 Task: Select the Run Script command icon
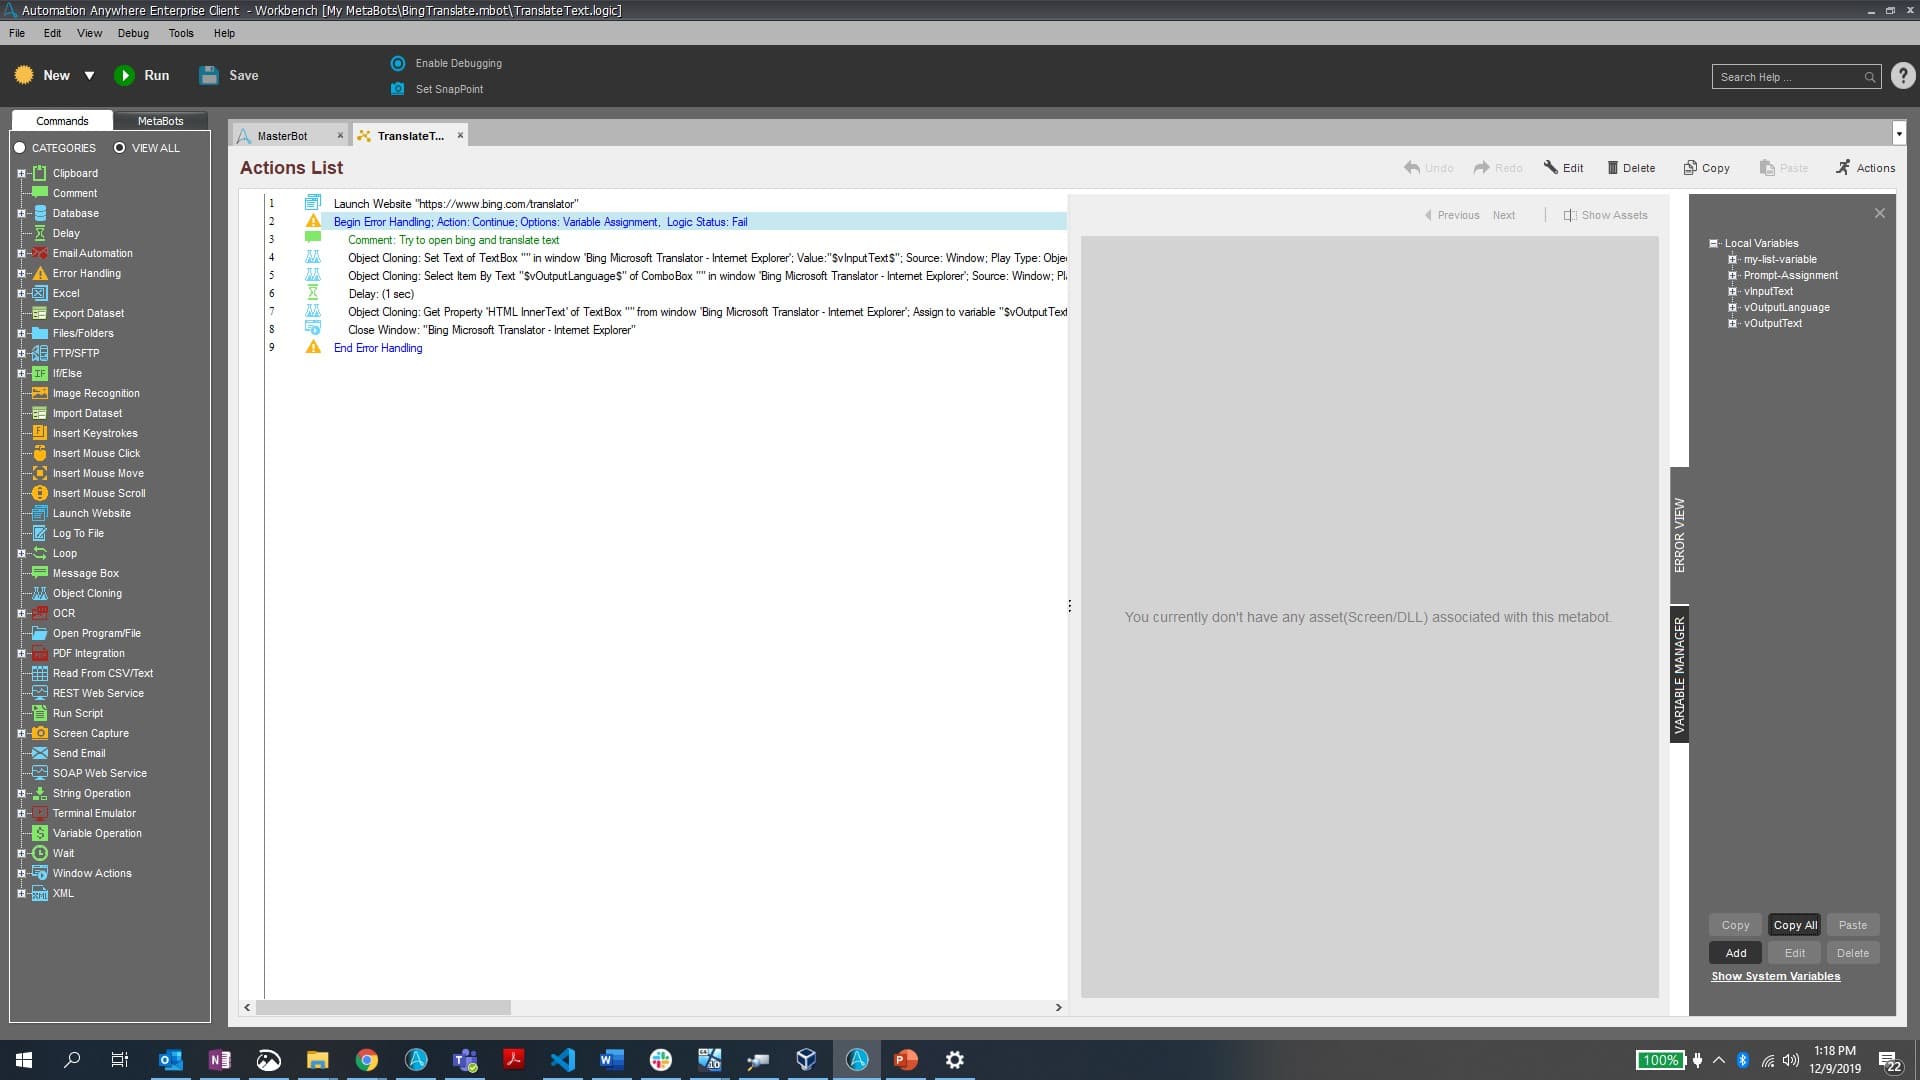click(x=40, y=713)
